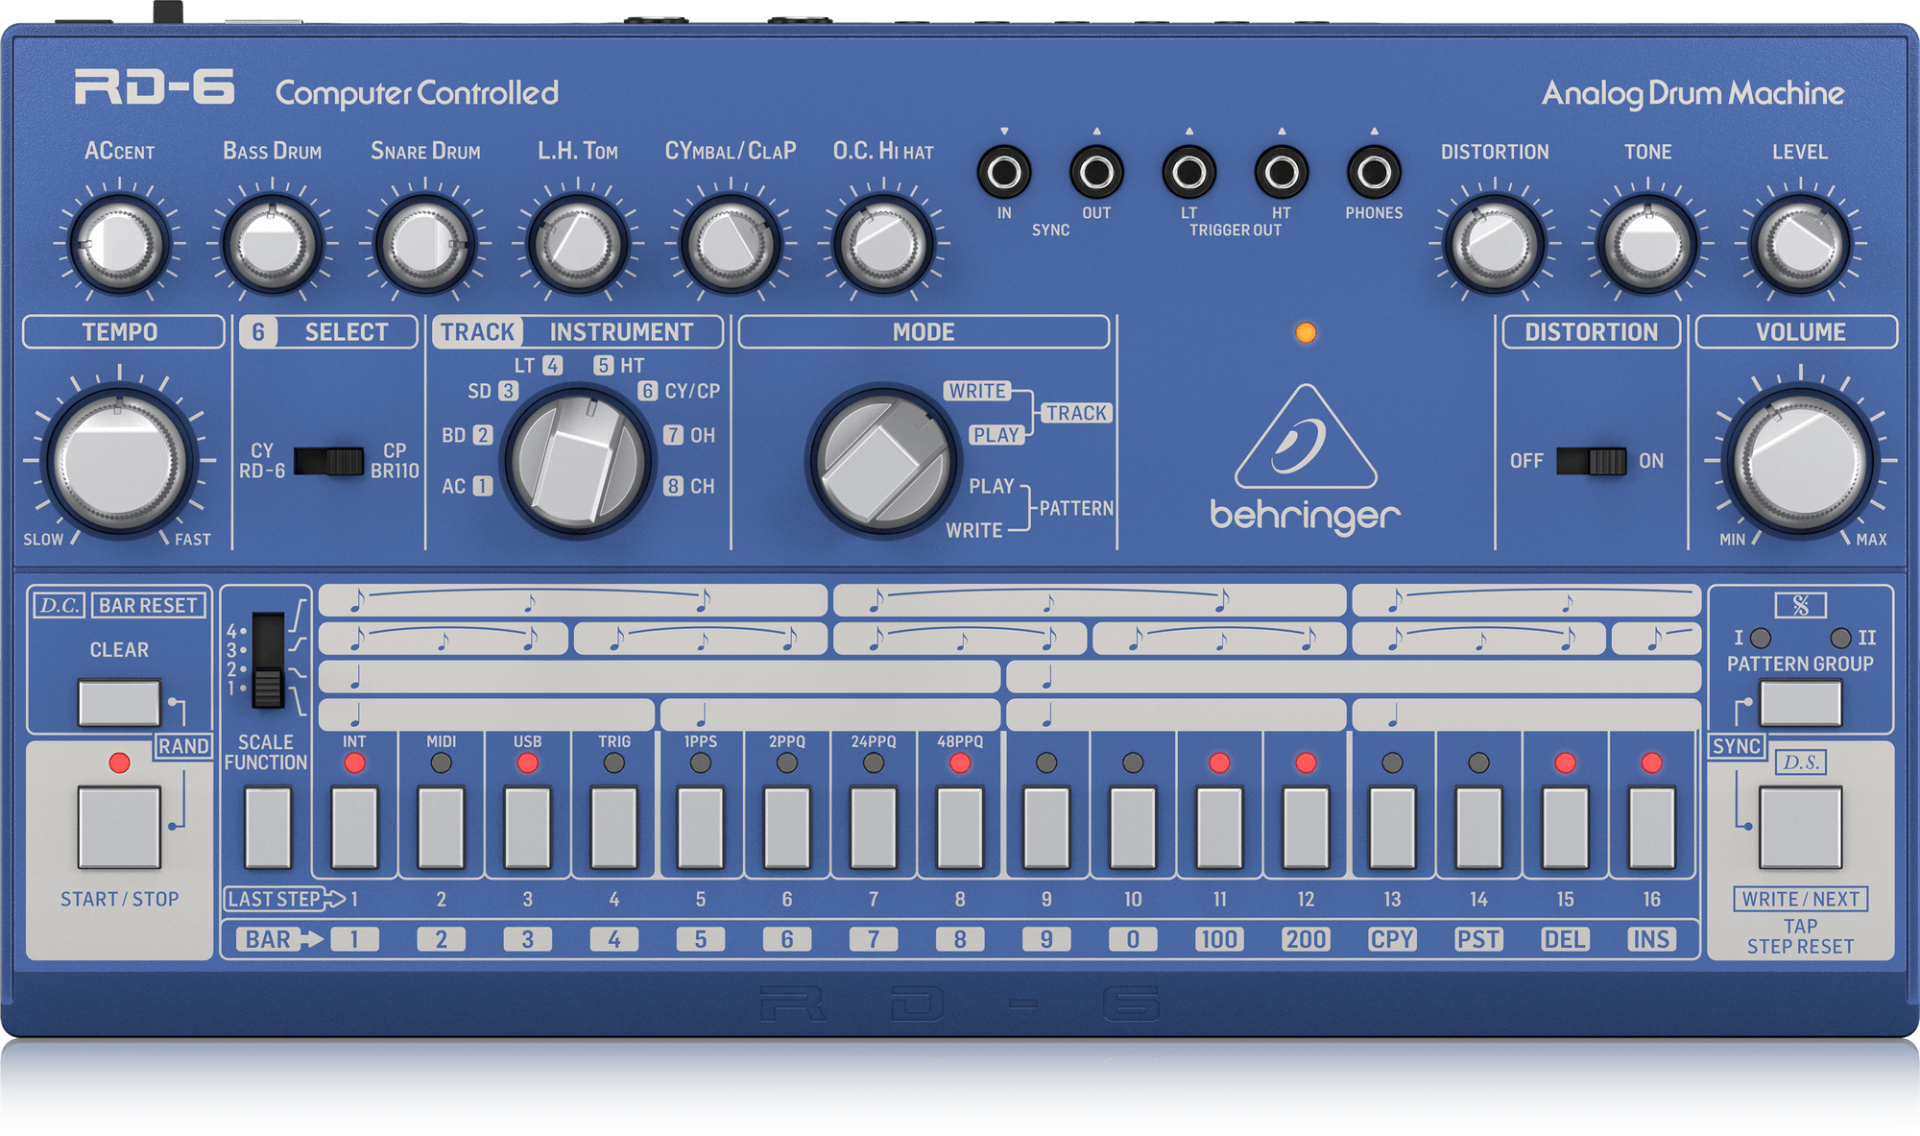The width and height of the screenshot is (1920, 1136).
Task: Click the O.C. Hi Hat knob
Action: pos(883,243)
